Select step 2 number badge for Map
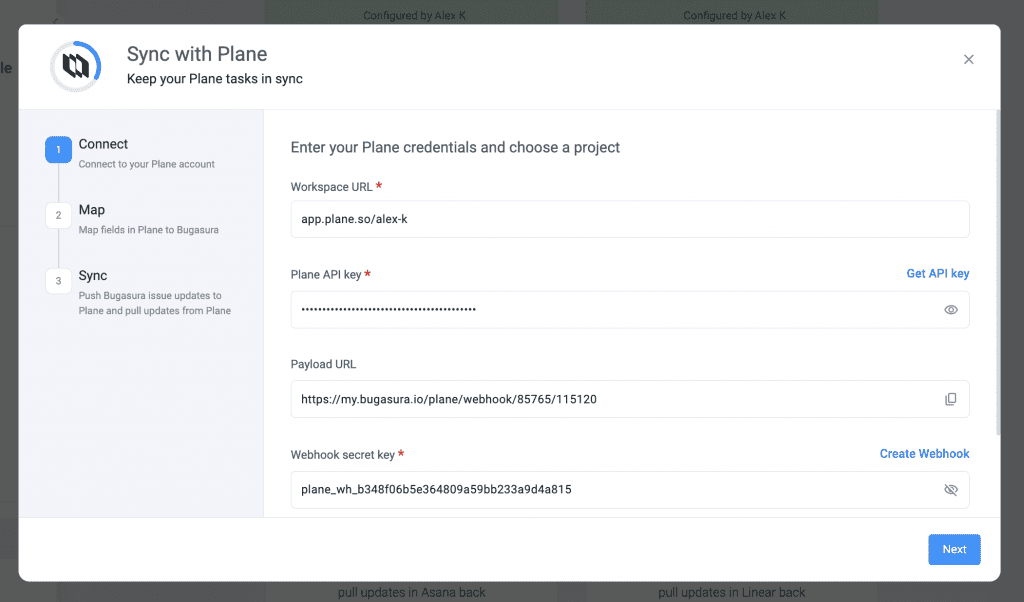Viewport: 1024px width, 602px height. (58, 215)
